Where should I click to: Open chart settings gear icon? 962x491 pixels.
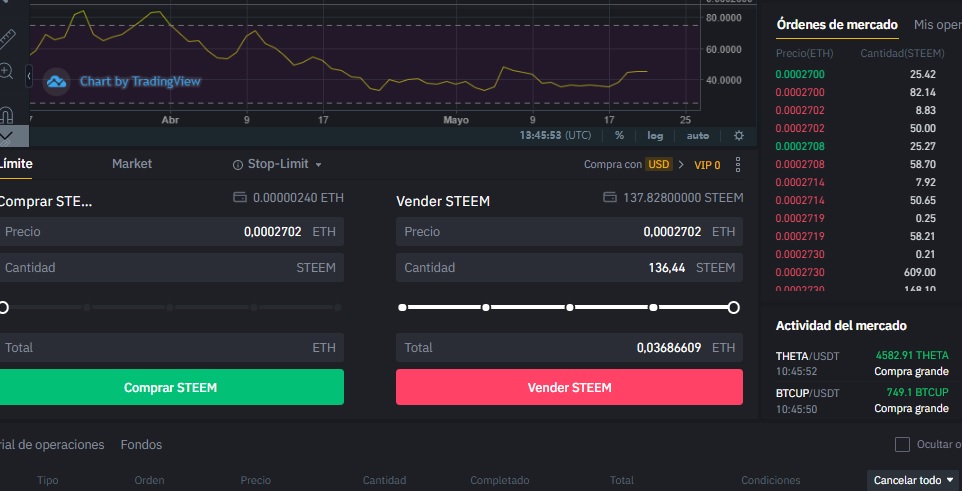[739, 136]
